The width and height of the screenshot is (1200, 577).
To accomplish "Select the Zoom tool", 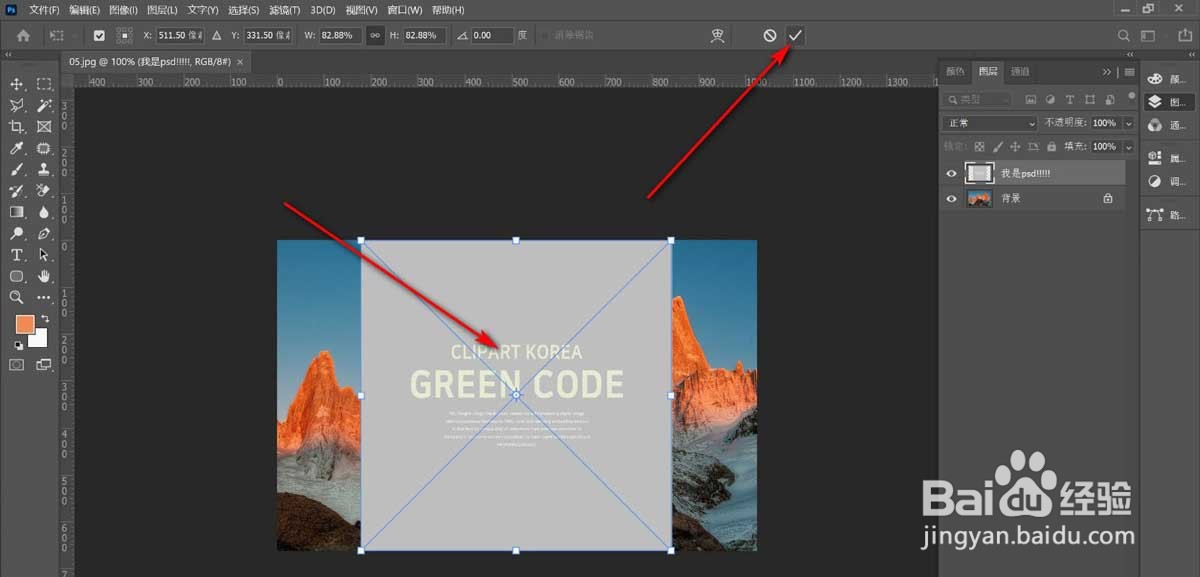I will pos(17,297).
